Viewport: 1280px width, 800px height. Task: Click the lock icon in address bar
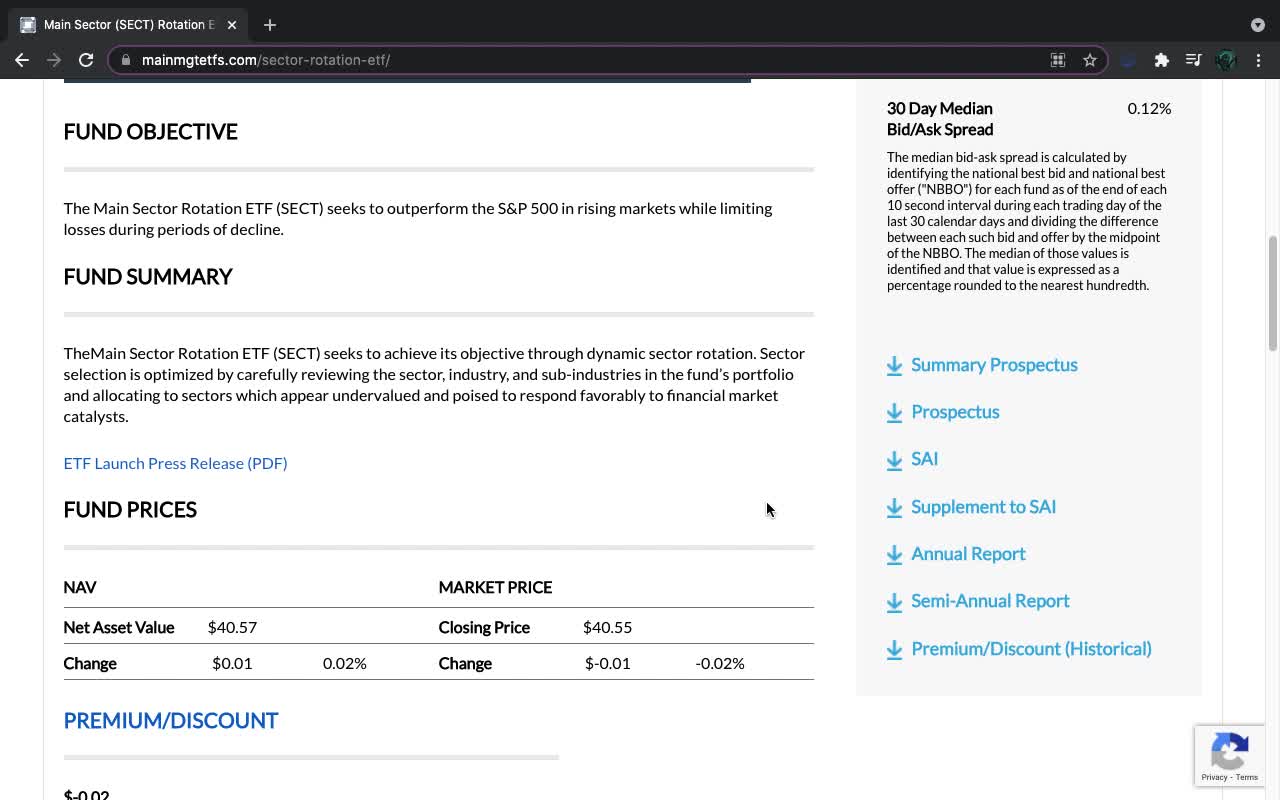tap(126, 60)
